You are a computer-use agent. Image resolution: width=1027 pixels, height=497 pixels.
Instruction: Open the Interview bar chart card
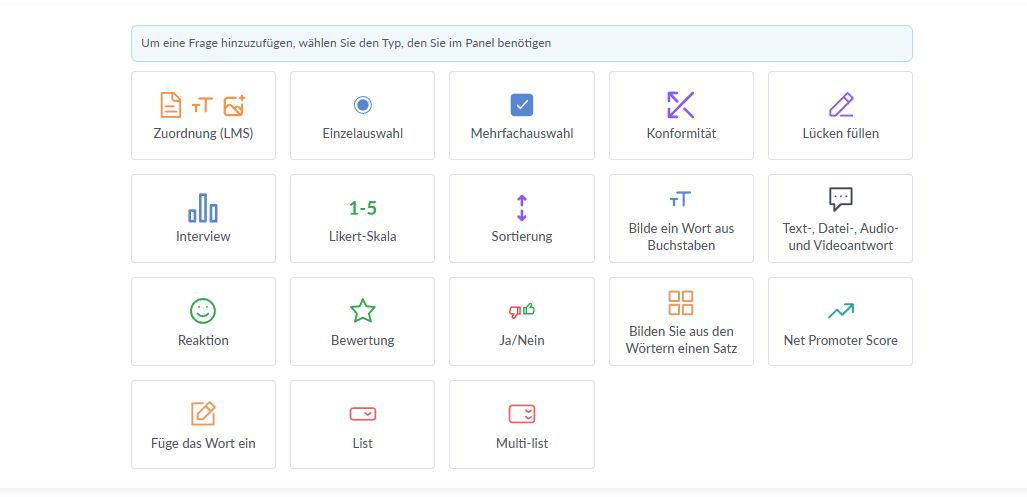point(203,218)
